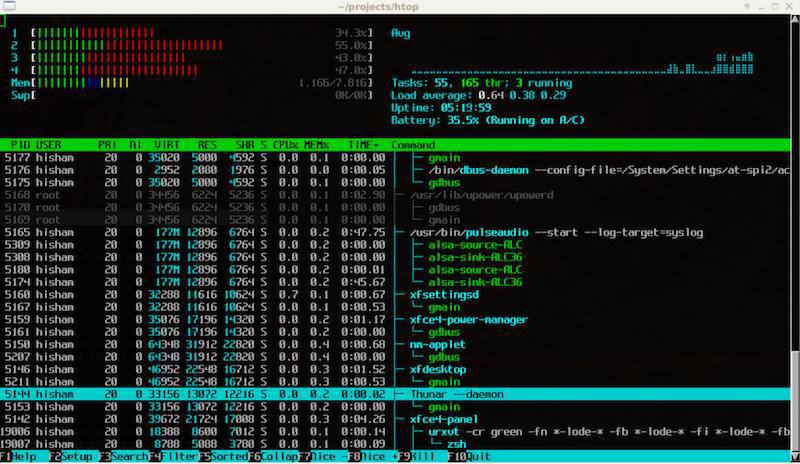Click F5 Sorted in bottom bar

click(222, 456)
